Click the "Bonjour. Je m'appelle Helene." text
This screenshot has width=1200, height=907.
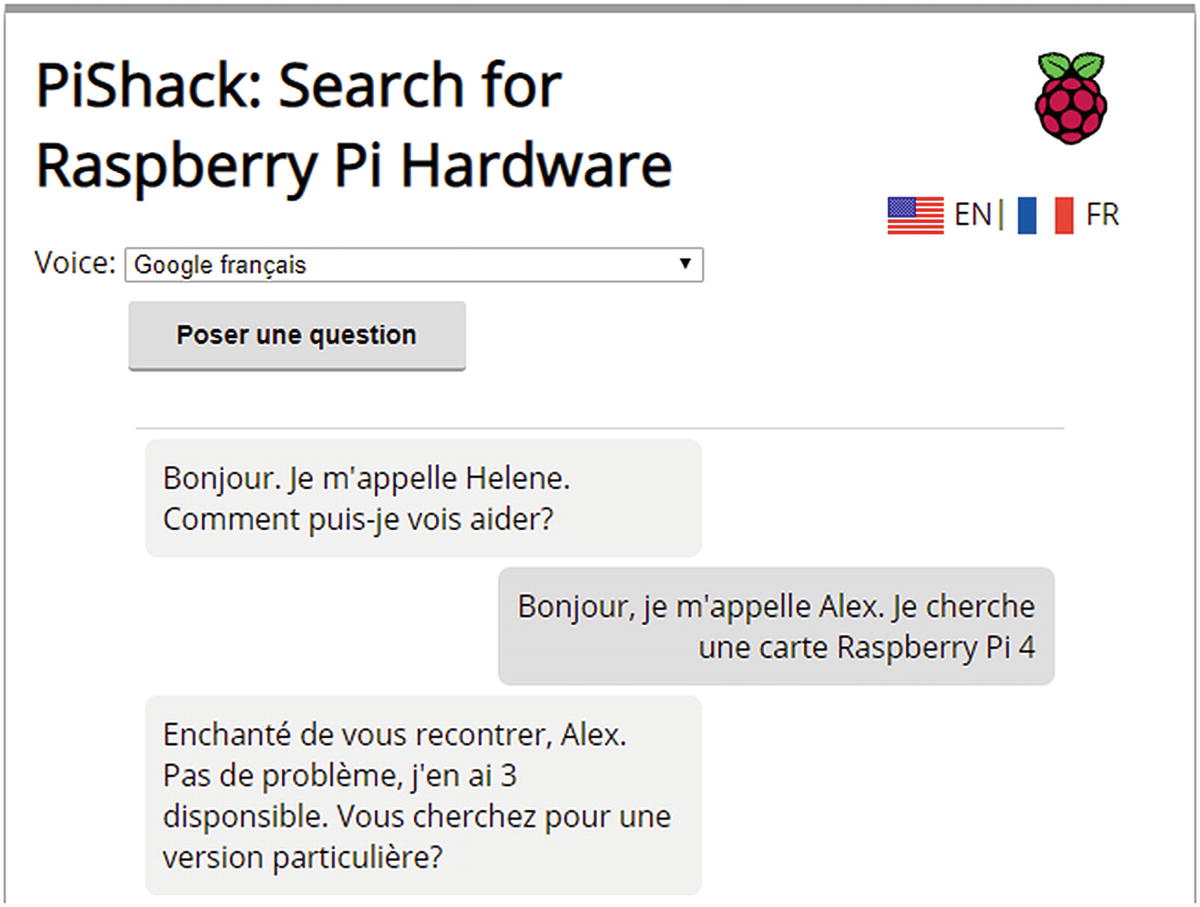click(x=366, y=478)
